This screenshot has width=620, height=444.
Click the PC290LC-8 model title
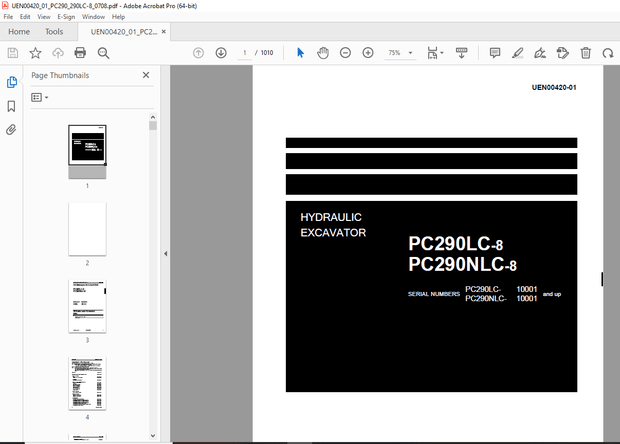coord(456,244)
